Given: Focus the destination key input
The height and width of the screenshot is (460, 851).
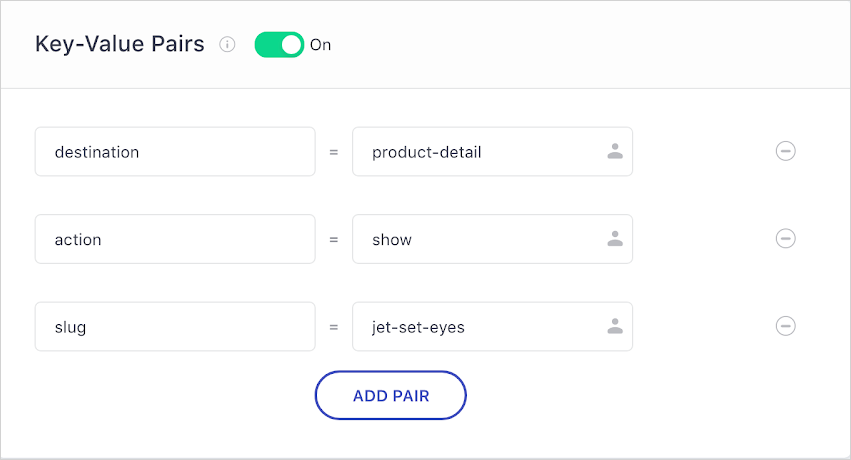Looking at the screenshot, I should [175, 152].
